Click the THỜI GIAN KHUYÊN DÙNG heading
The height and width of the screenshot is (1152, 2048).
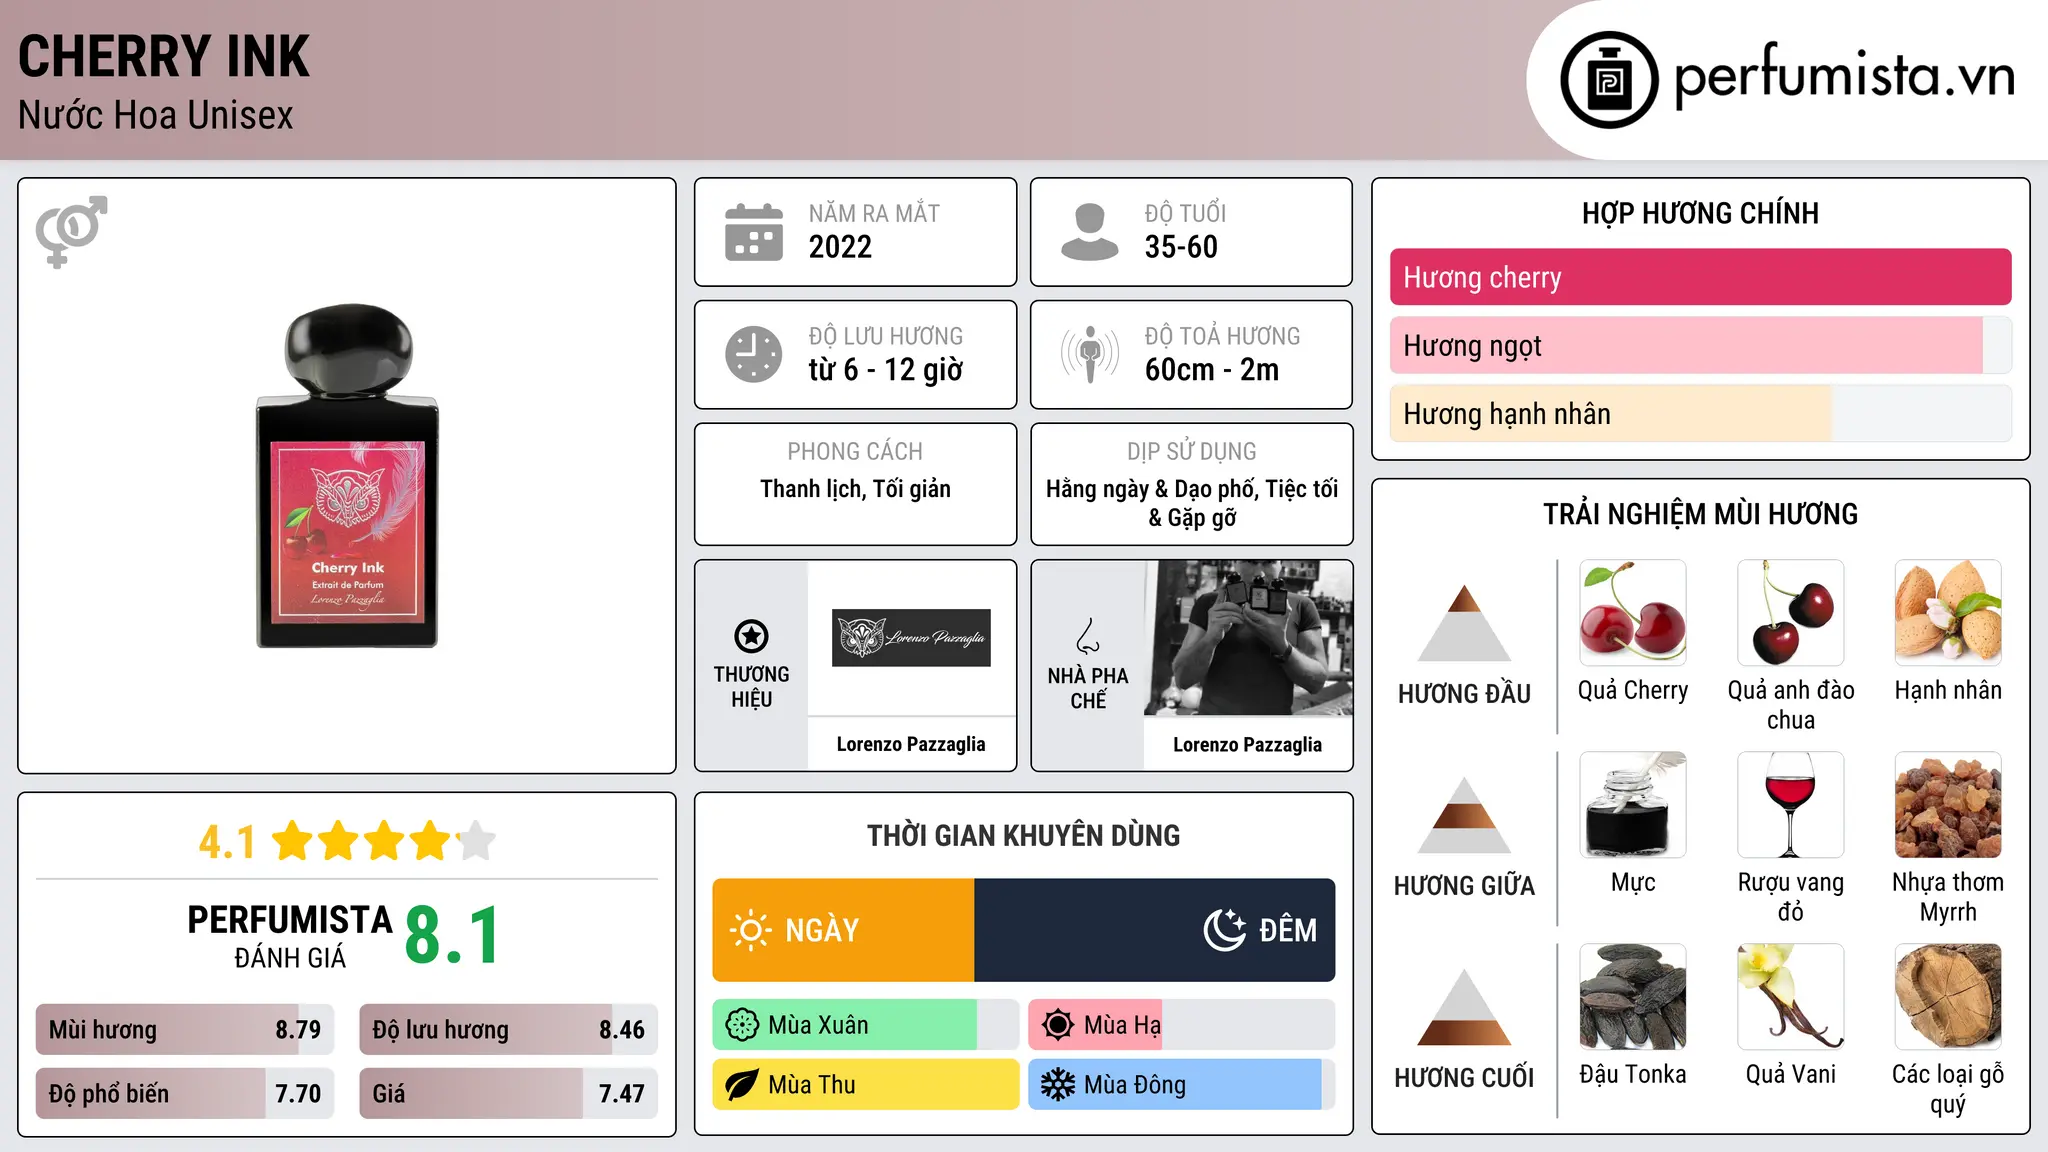[1024, 836]
